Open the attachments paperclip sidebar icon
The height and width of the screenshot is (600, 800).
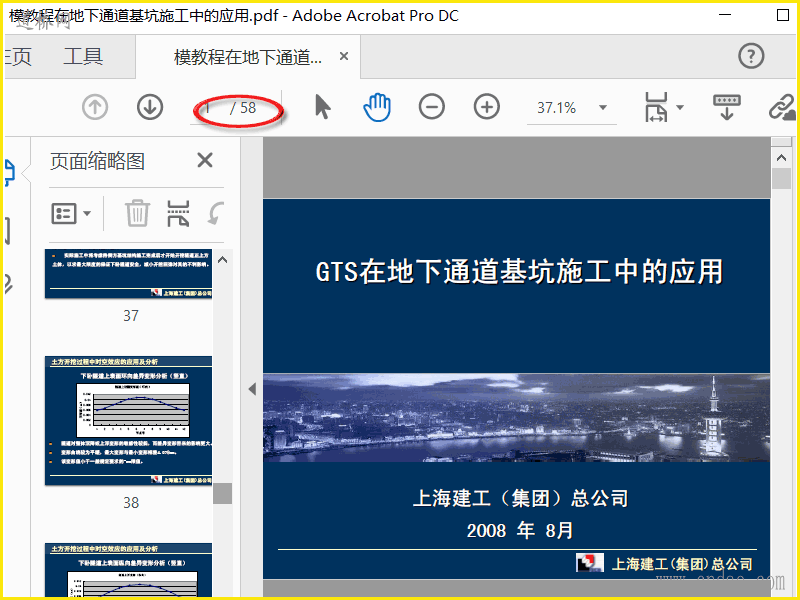(8, 284)
